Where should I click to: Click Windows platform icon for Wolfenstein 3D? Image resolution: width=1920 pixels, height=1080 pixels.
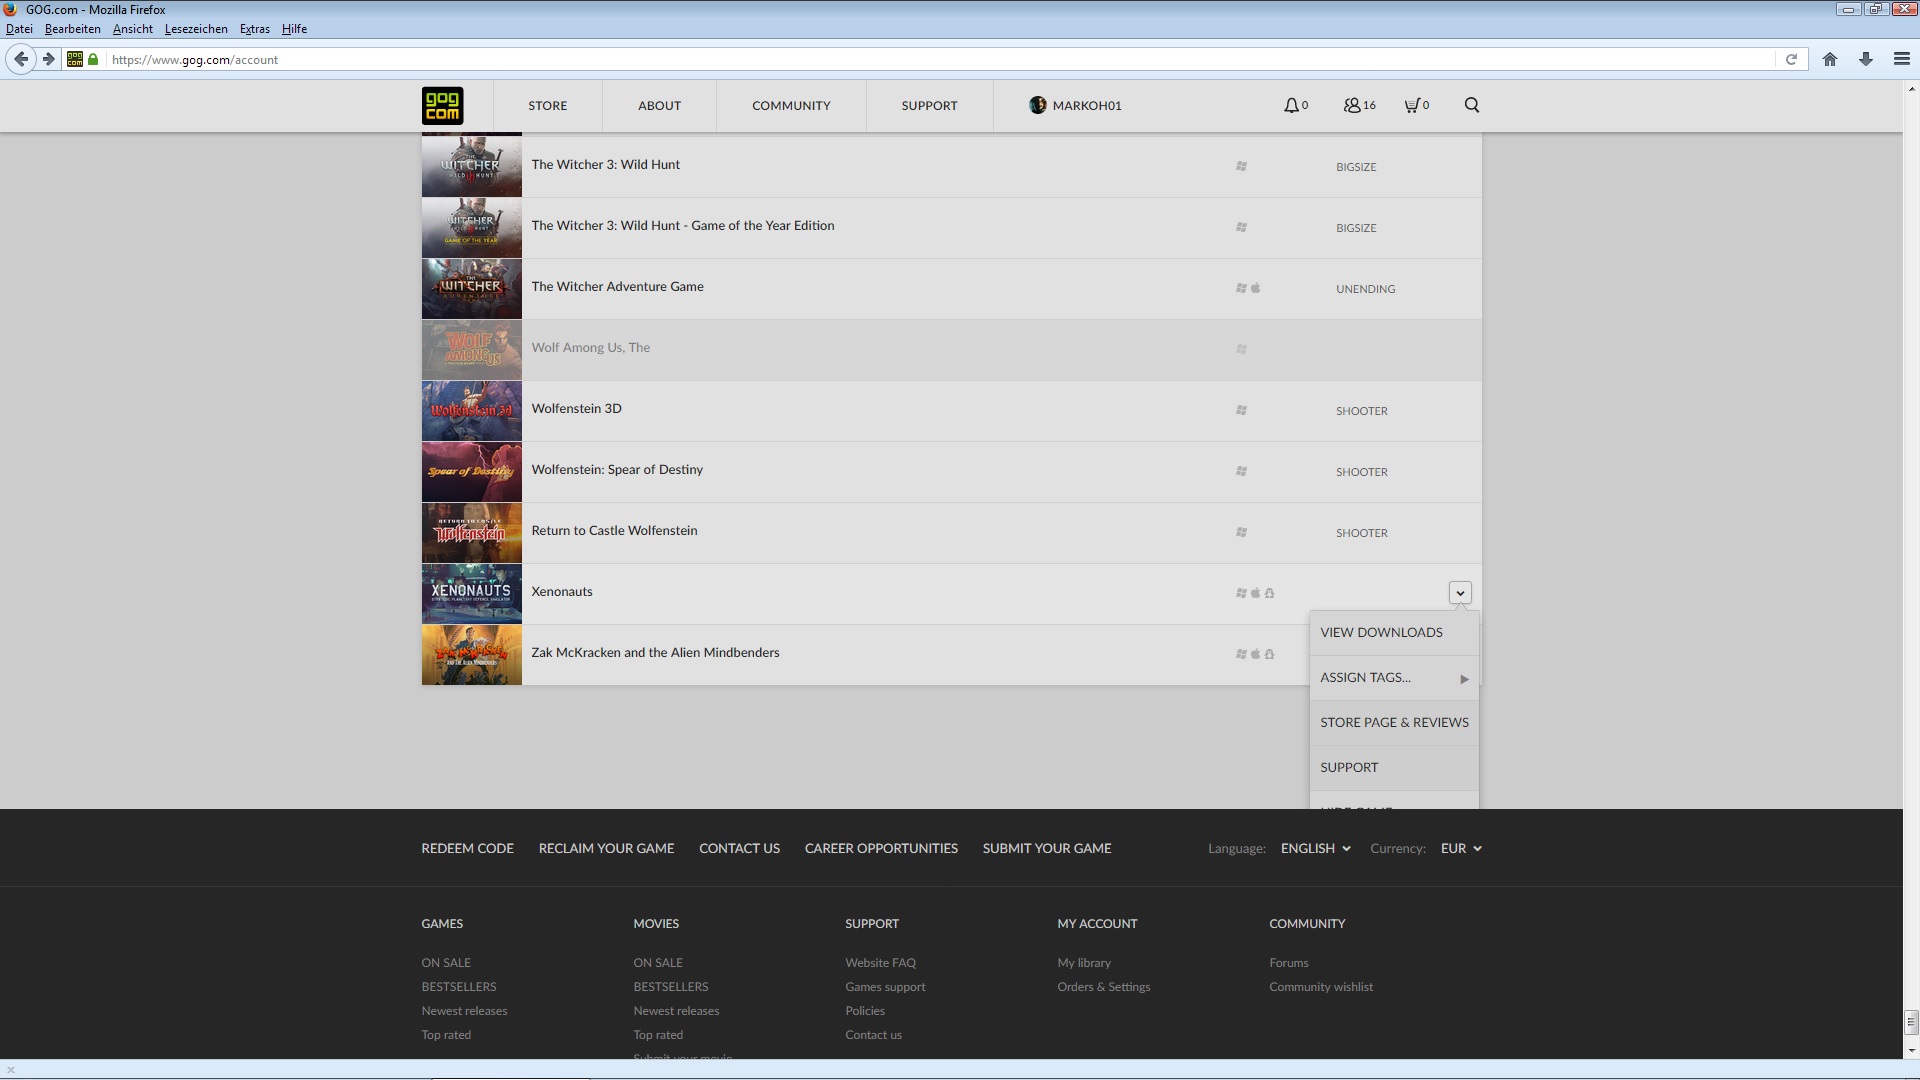[1241, 410]
